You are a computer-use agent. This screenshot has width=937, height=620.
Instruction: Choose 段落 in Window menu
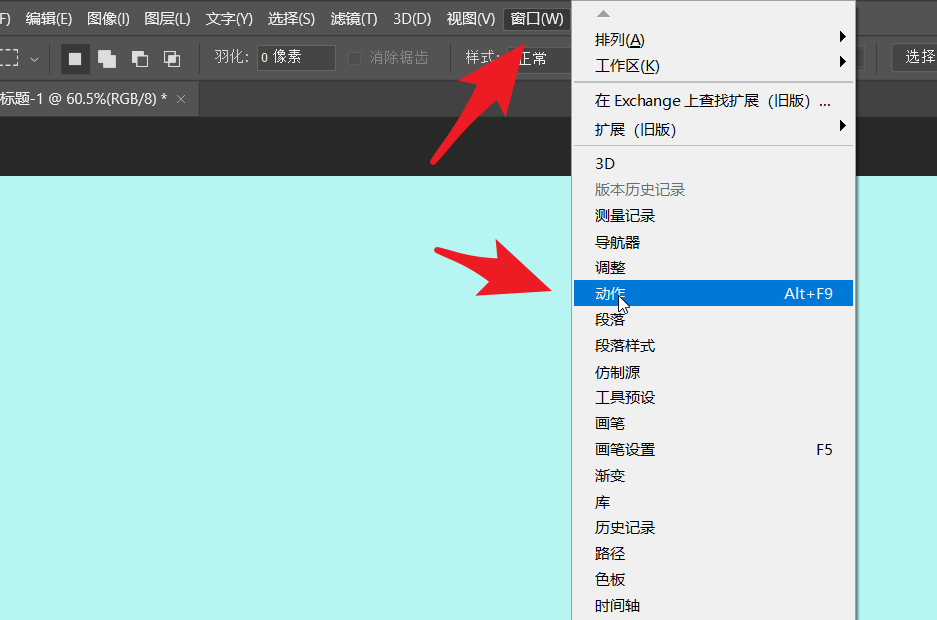pyautogui.click(x=714, y=320)
